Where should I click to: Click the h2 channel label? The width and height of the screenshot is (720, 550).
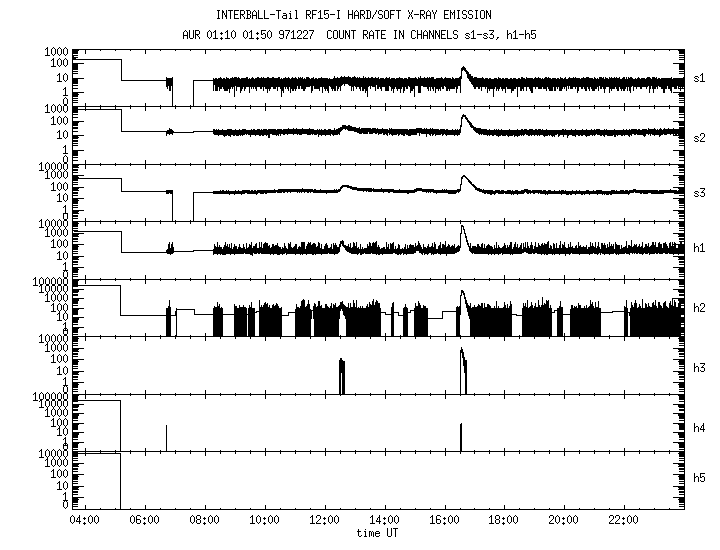click(x=699, y=308)
